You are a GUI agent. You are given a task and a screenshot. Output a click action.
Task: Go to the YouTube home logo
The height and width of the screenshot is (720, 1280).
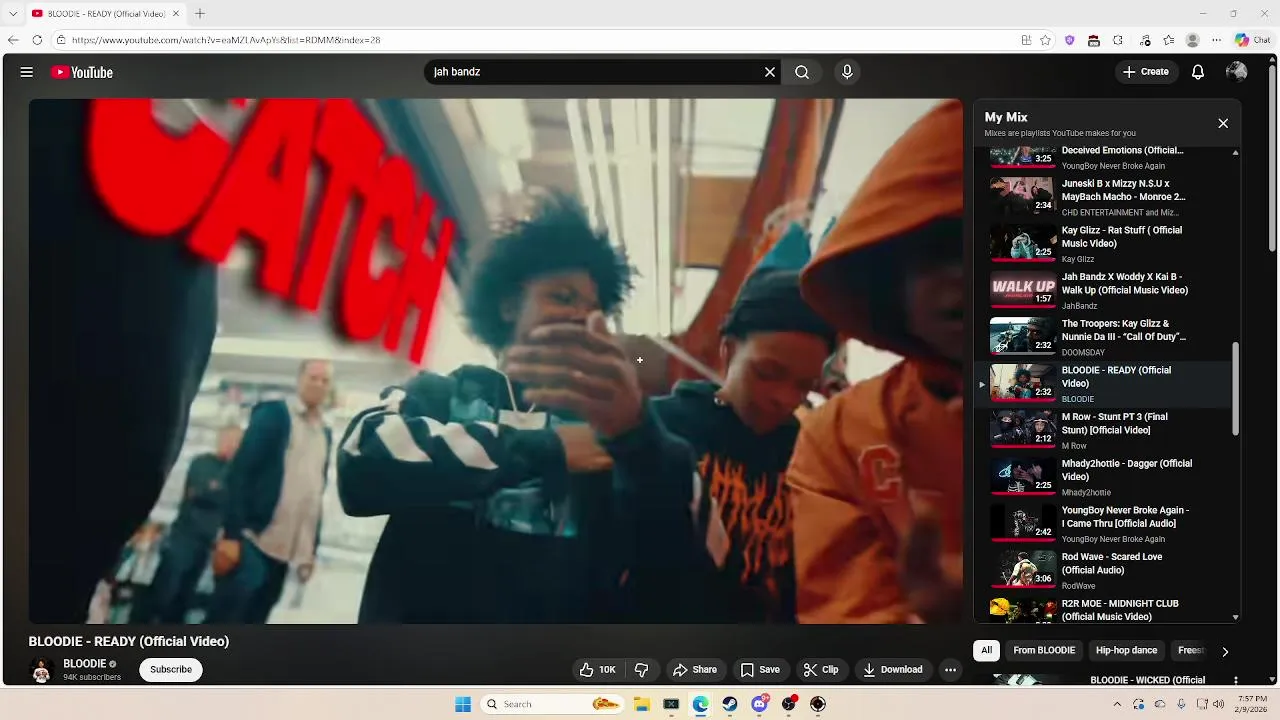tap(82, 72)
